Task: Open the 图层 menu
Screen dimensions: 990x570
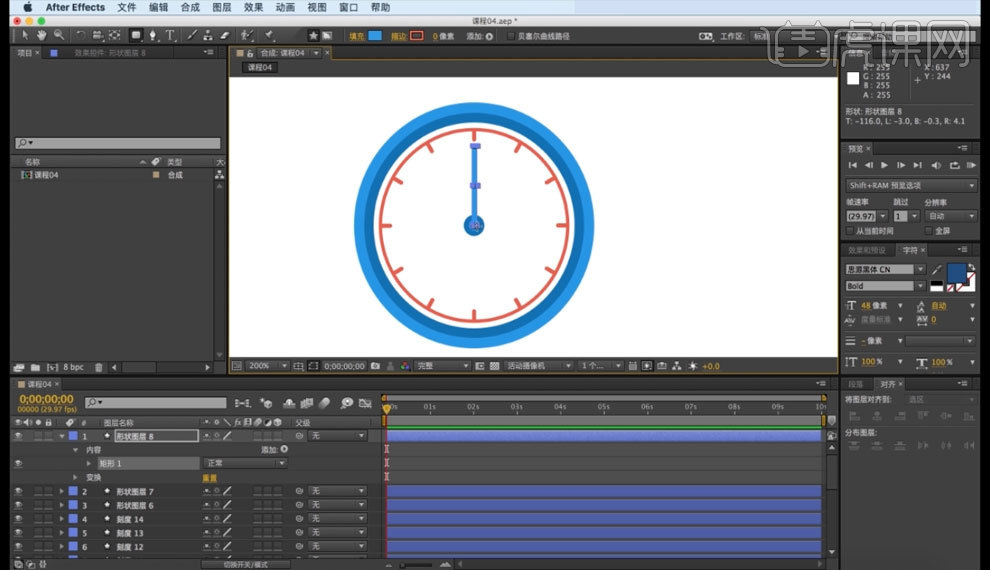Action: [x=222, y=8]
